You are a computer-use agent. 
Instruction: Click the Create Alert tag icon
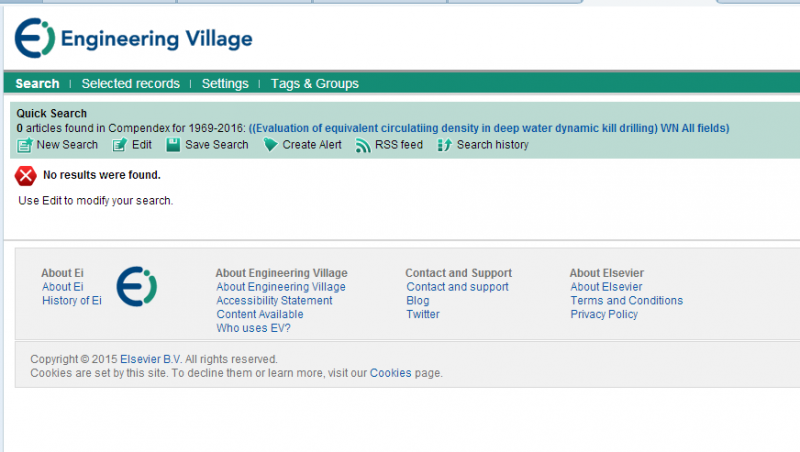pyautogui.click(x=270, y=145)
